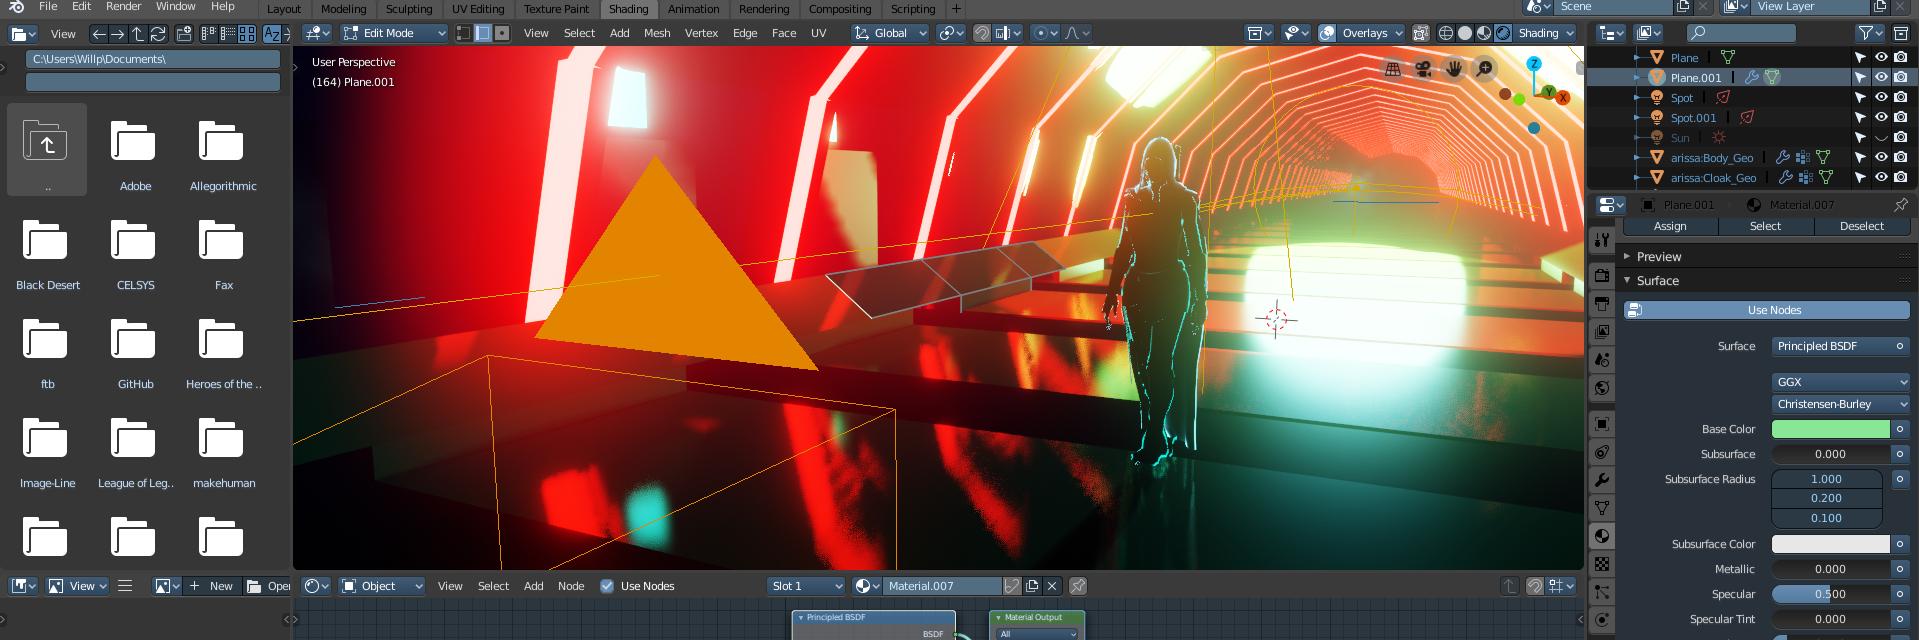
Task: Switch to wireframe shading mode
Action: [1446, 33]
